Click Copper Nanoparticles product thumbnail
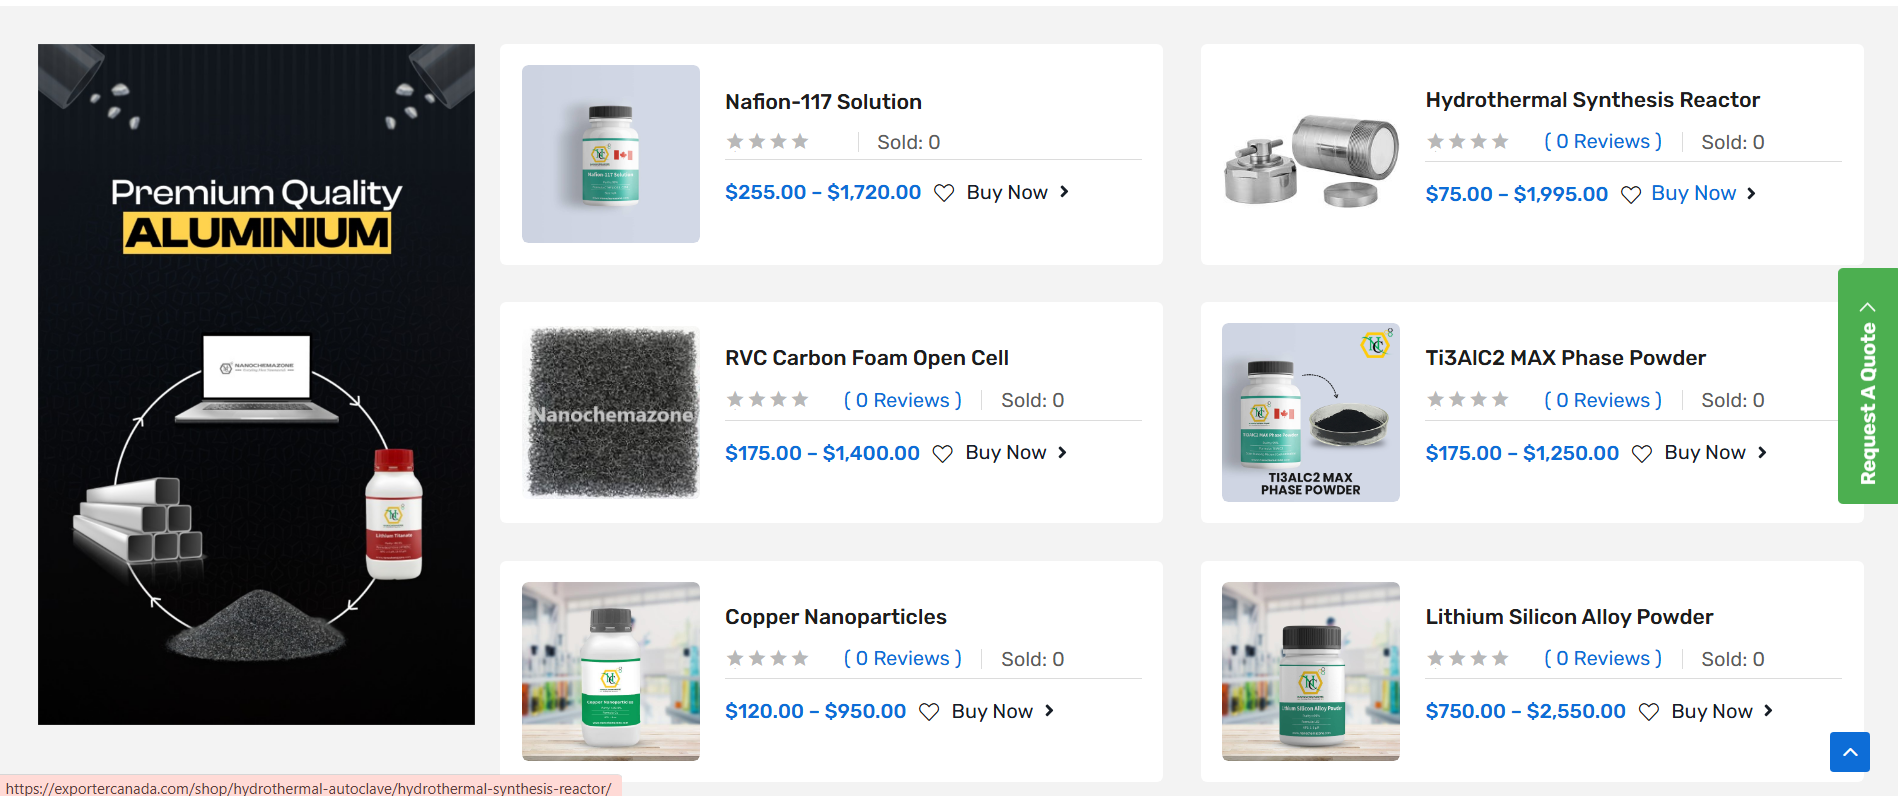The width and height of the screenshot is (1898, 796). coord(611,671)
